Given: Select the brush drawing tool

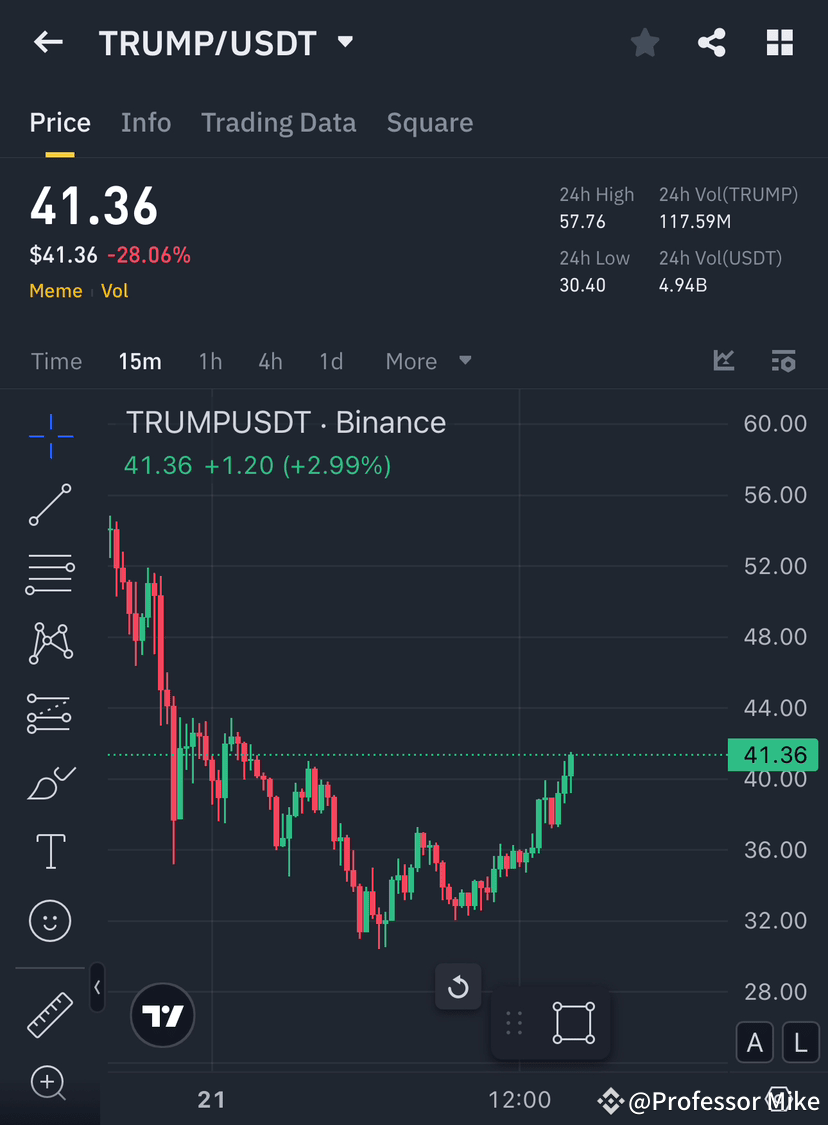Looking at the screenshot, I should point(50,782).
